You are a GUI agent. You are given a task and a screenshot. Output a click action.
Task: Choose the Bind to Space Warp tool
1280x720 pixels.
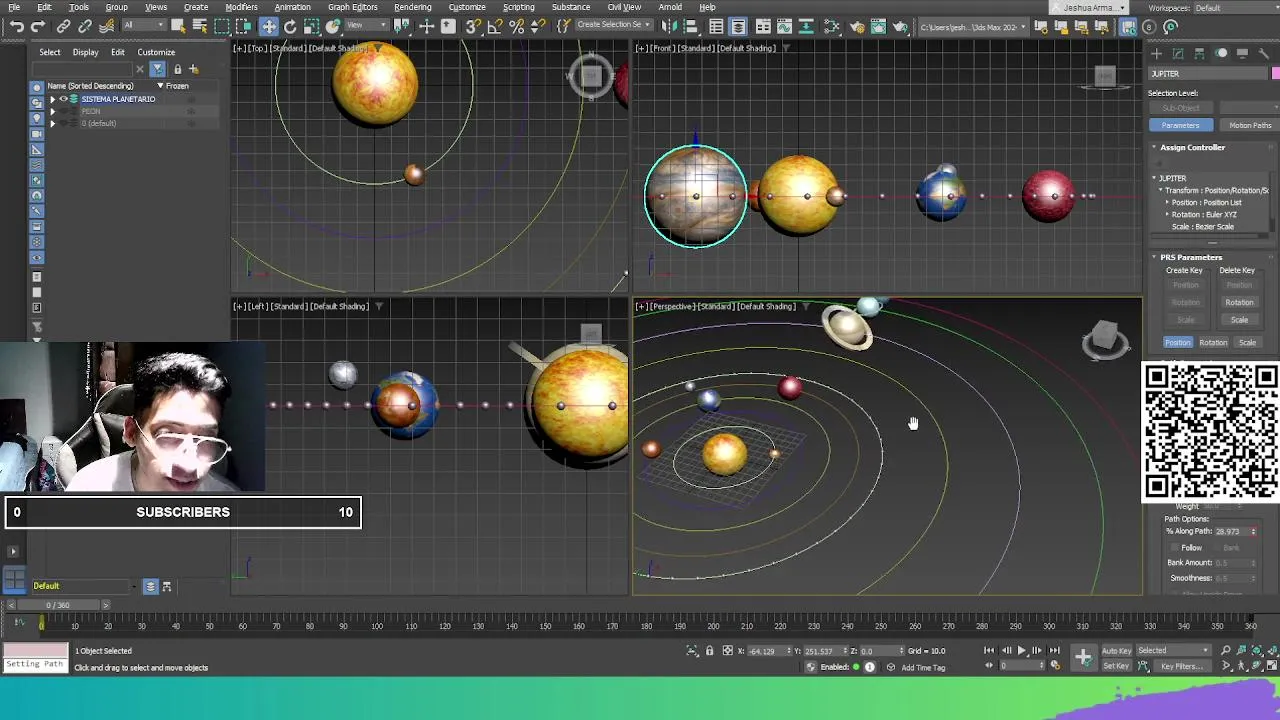pos(106,26)
